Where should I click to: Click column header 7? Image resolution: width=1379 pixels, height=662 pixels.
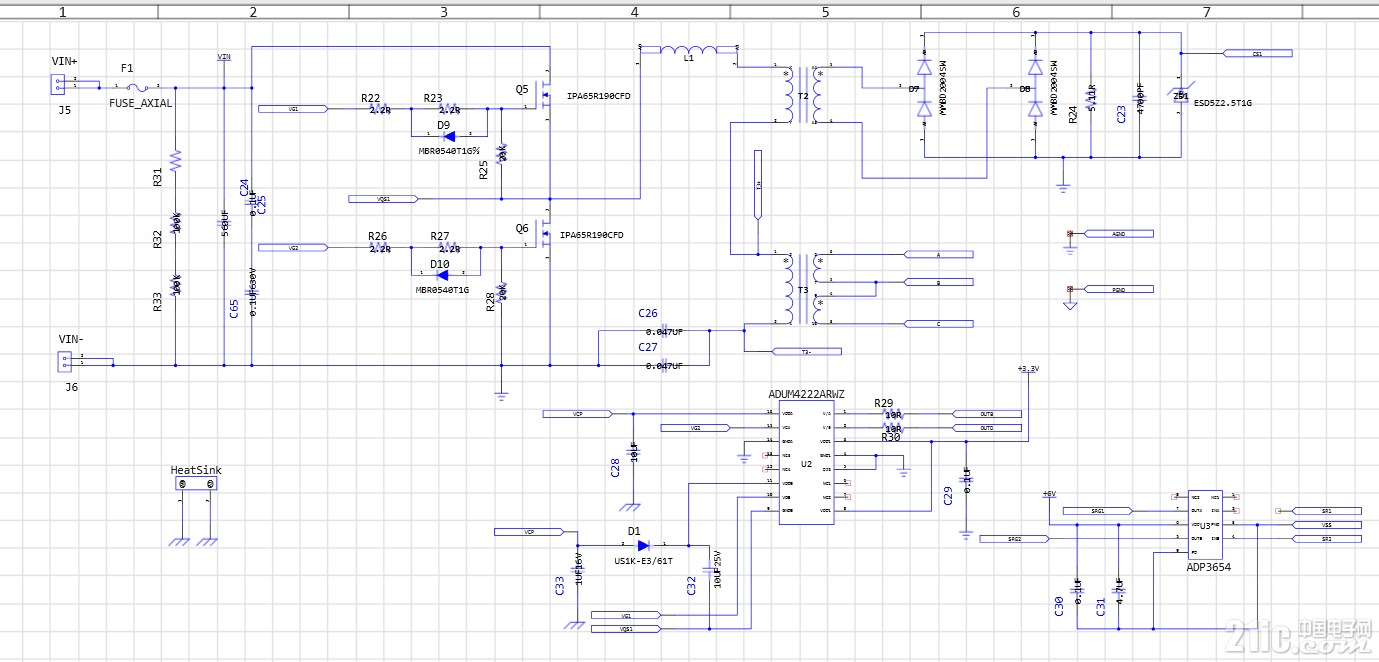click(1206, 12)
